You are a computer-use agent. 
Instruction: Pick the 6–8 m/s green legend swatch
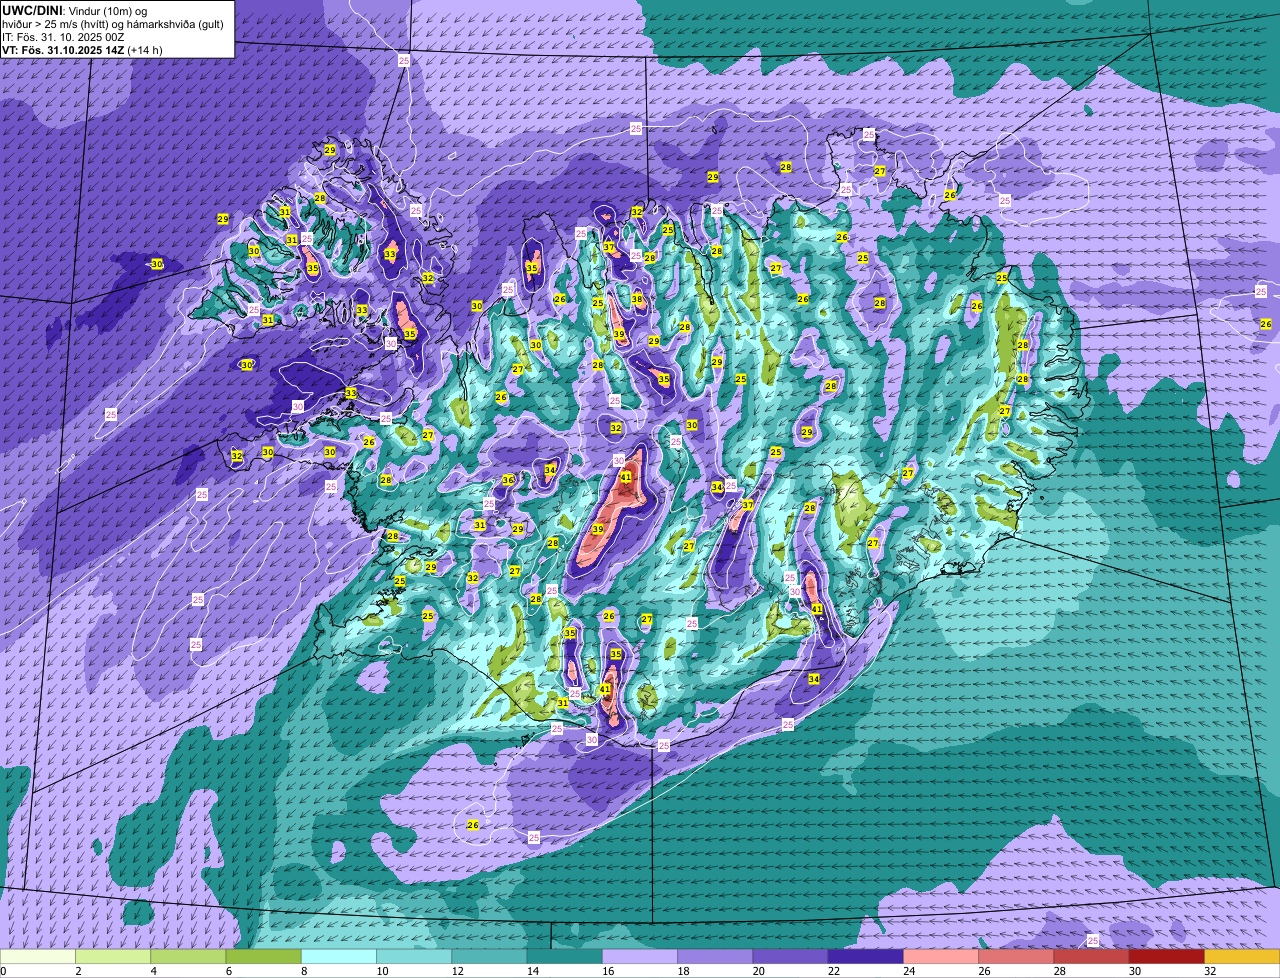tap(263, 956)
